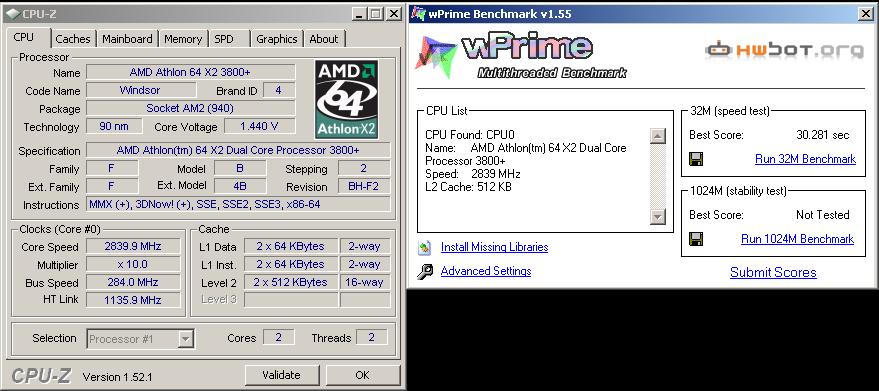Open the Submit Scores link
The height and width of the screenshot is (391, 879).
773,273
